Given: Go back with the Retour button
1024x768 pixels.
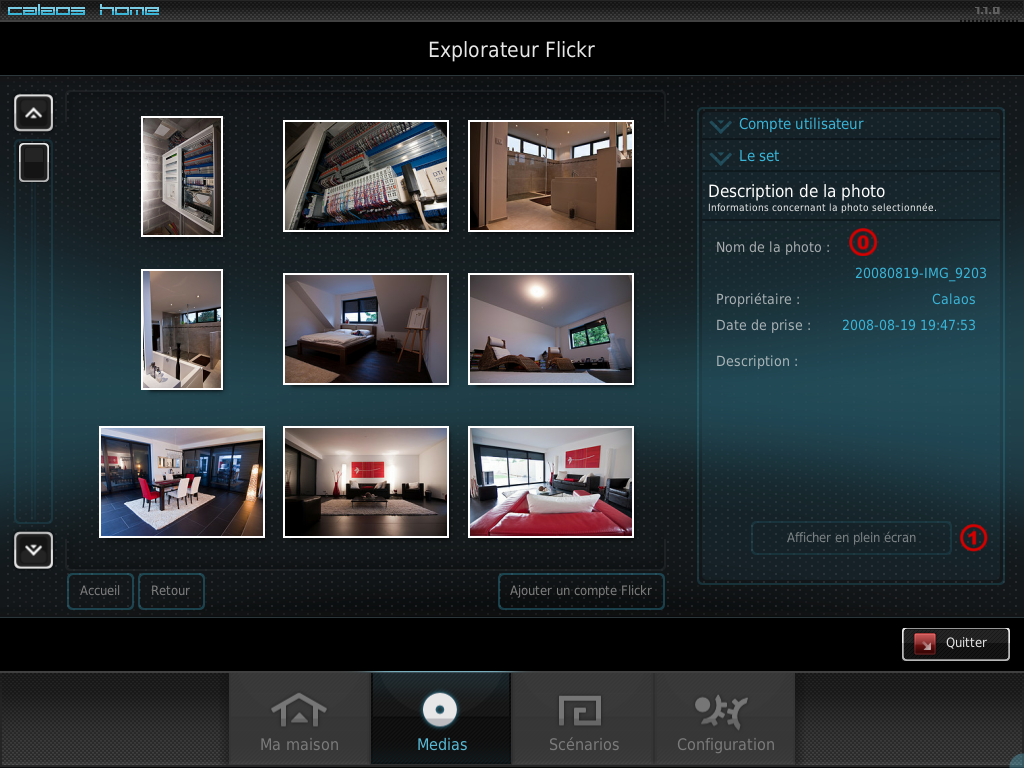Looking at the screenshot, I should pyautogui.click(x=170, y=591).
